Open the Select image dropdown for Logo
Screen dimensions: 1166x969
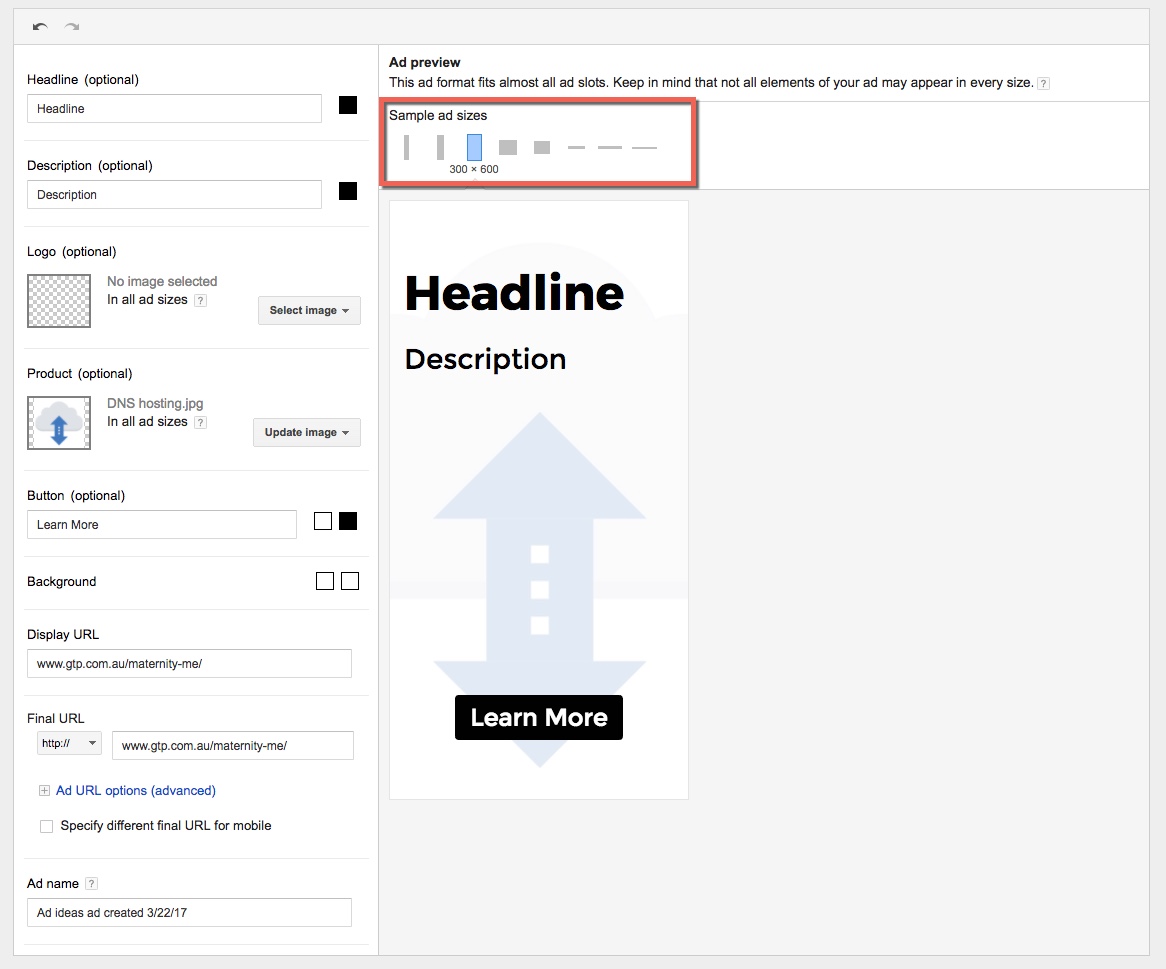(x=309, y=311)
